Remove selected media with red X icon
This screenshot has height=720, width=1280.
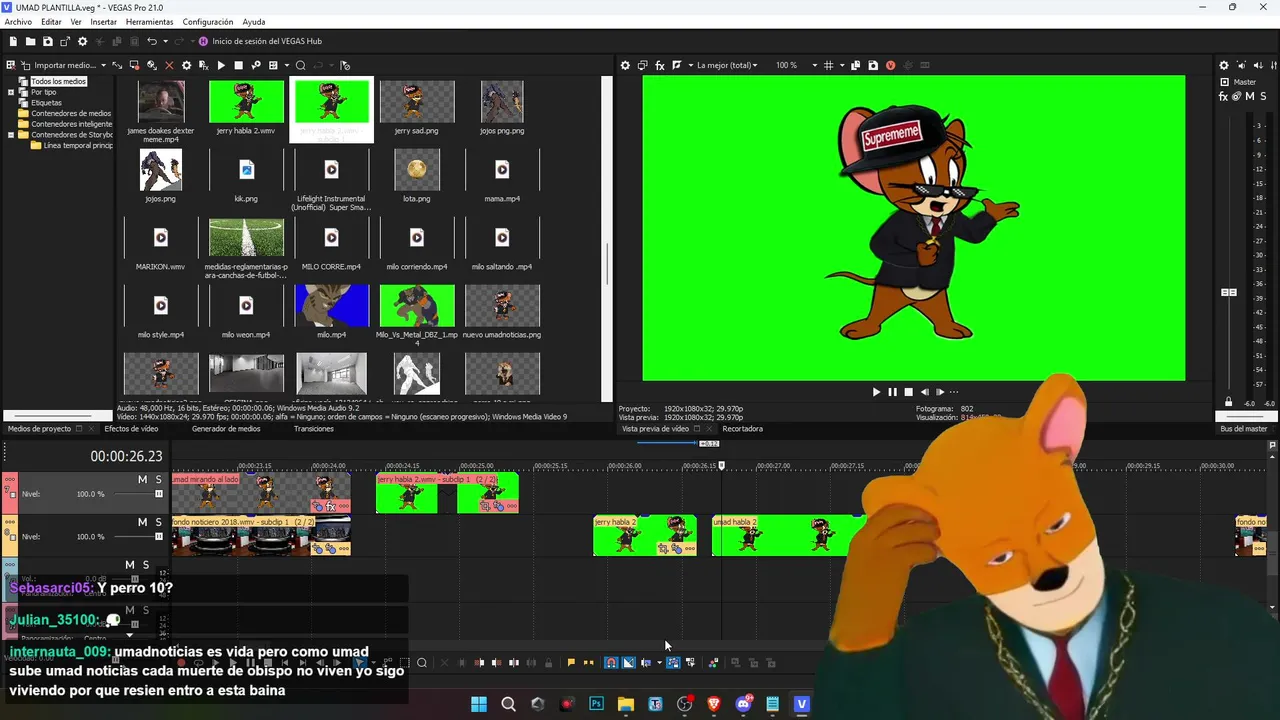pos(169,65)
